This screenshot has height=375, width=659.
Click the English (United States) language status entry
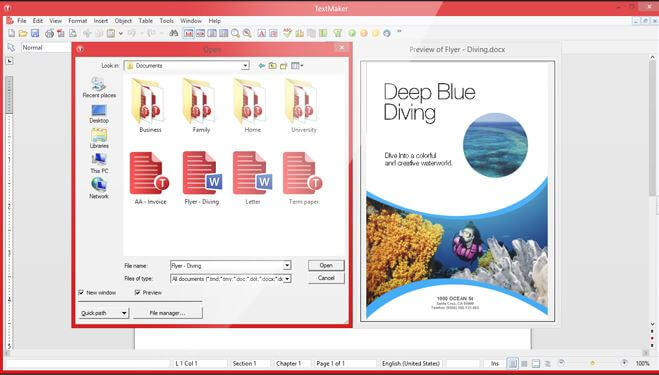pyautogui.click(x=411, y=363)
